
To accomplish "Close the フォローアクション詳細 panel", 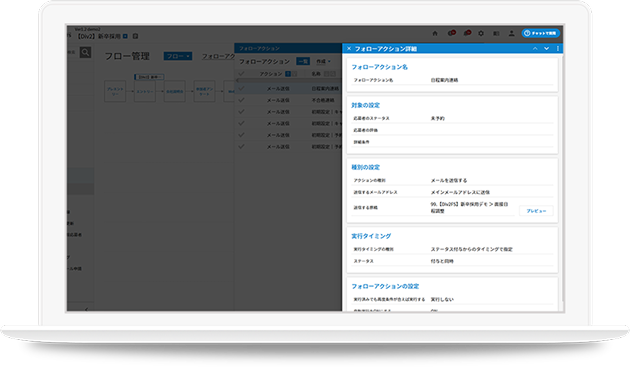I will [x=349, y=48].
